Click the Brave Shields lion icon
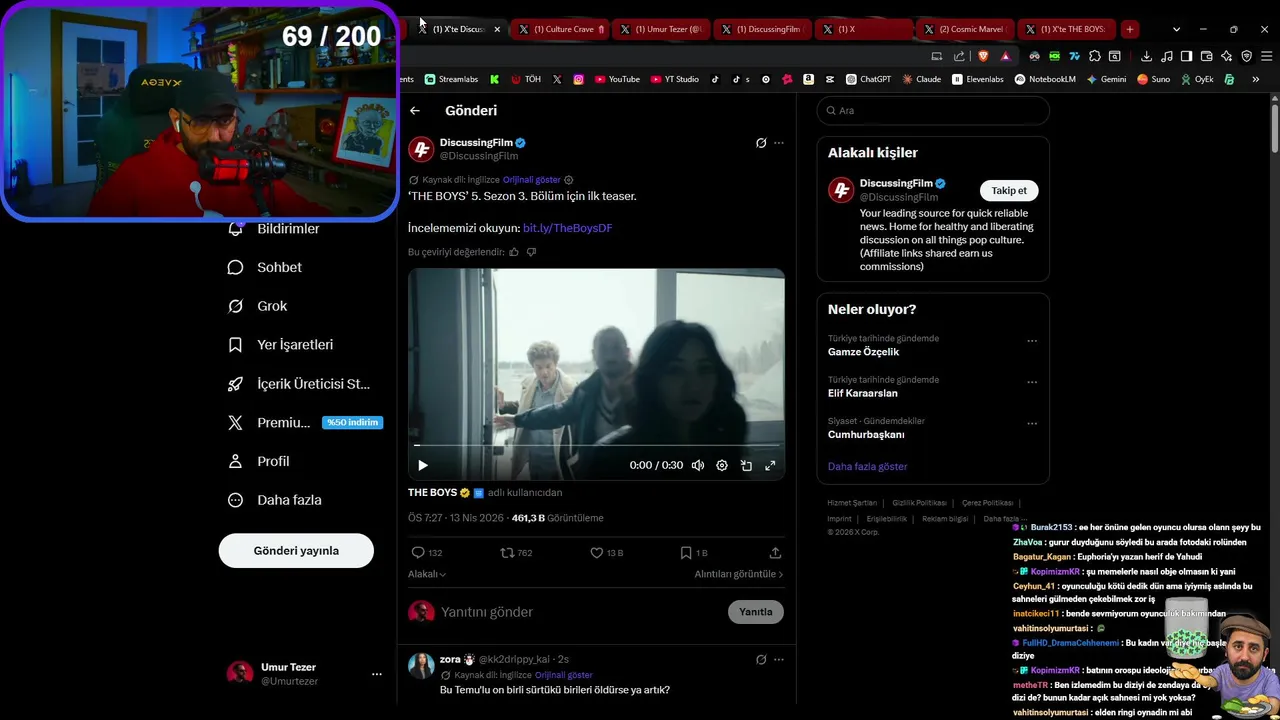The image size is (1280, 720). pos(984,56)
